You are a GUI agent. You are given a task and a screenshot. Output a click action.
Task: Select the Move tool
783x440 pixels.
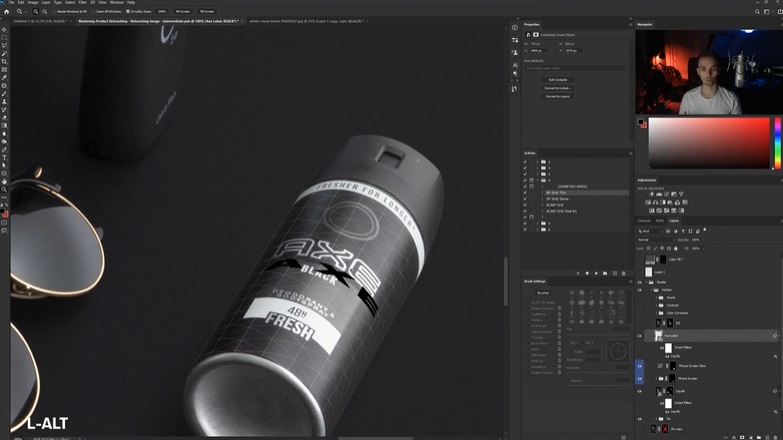pos(4,29)
